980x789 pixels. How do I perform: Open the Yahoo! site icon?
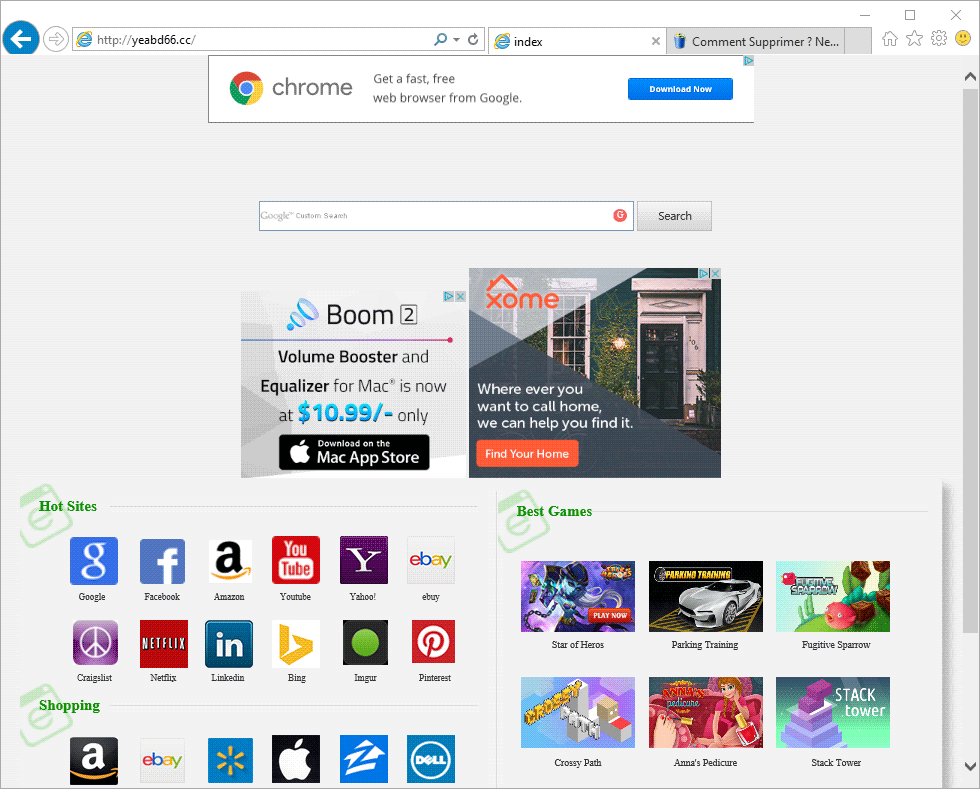[364, 560]
